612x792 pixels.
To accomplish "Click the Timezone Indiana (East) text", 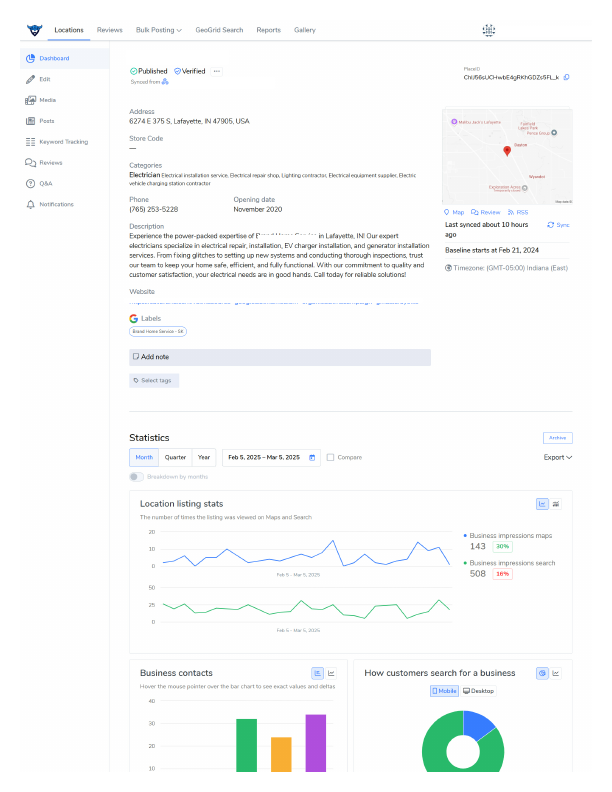I will (506, 268).
